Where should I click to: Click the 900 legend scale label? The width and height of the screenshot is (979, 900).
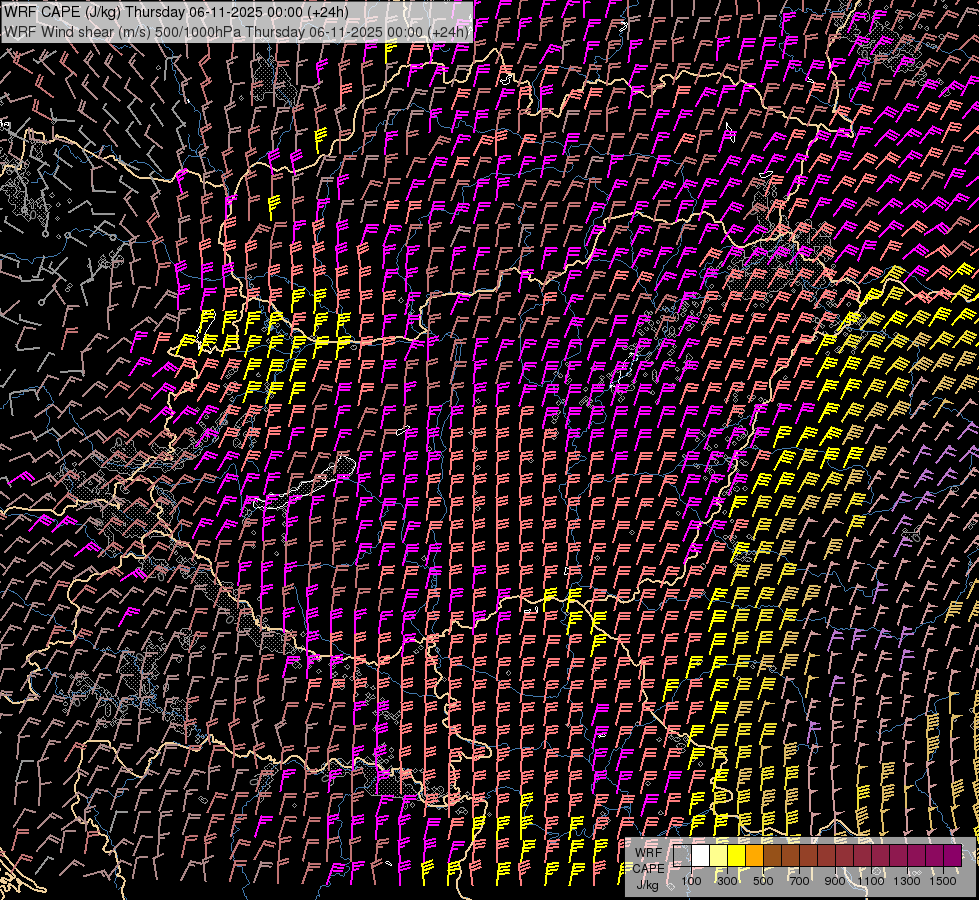[x=835, y=881]
